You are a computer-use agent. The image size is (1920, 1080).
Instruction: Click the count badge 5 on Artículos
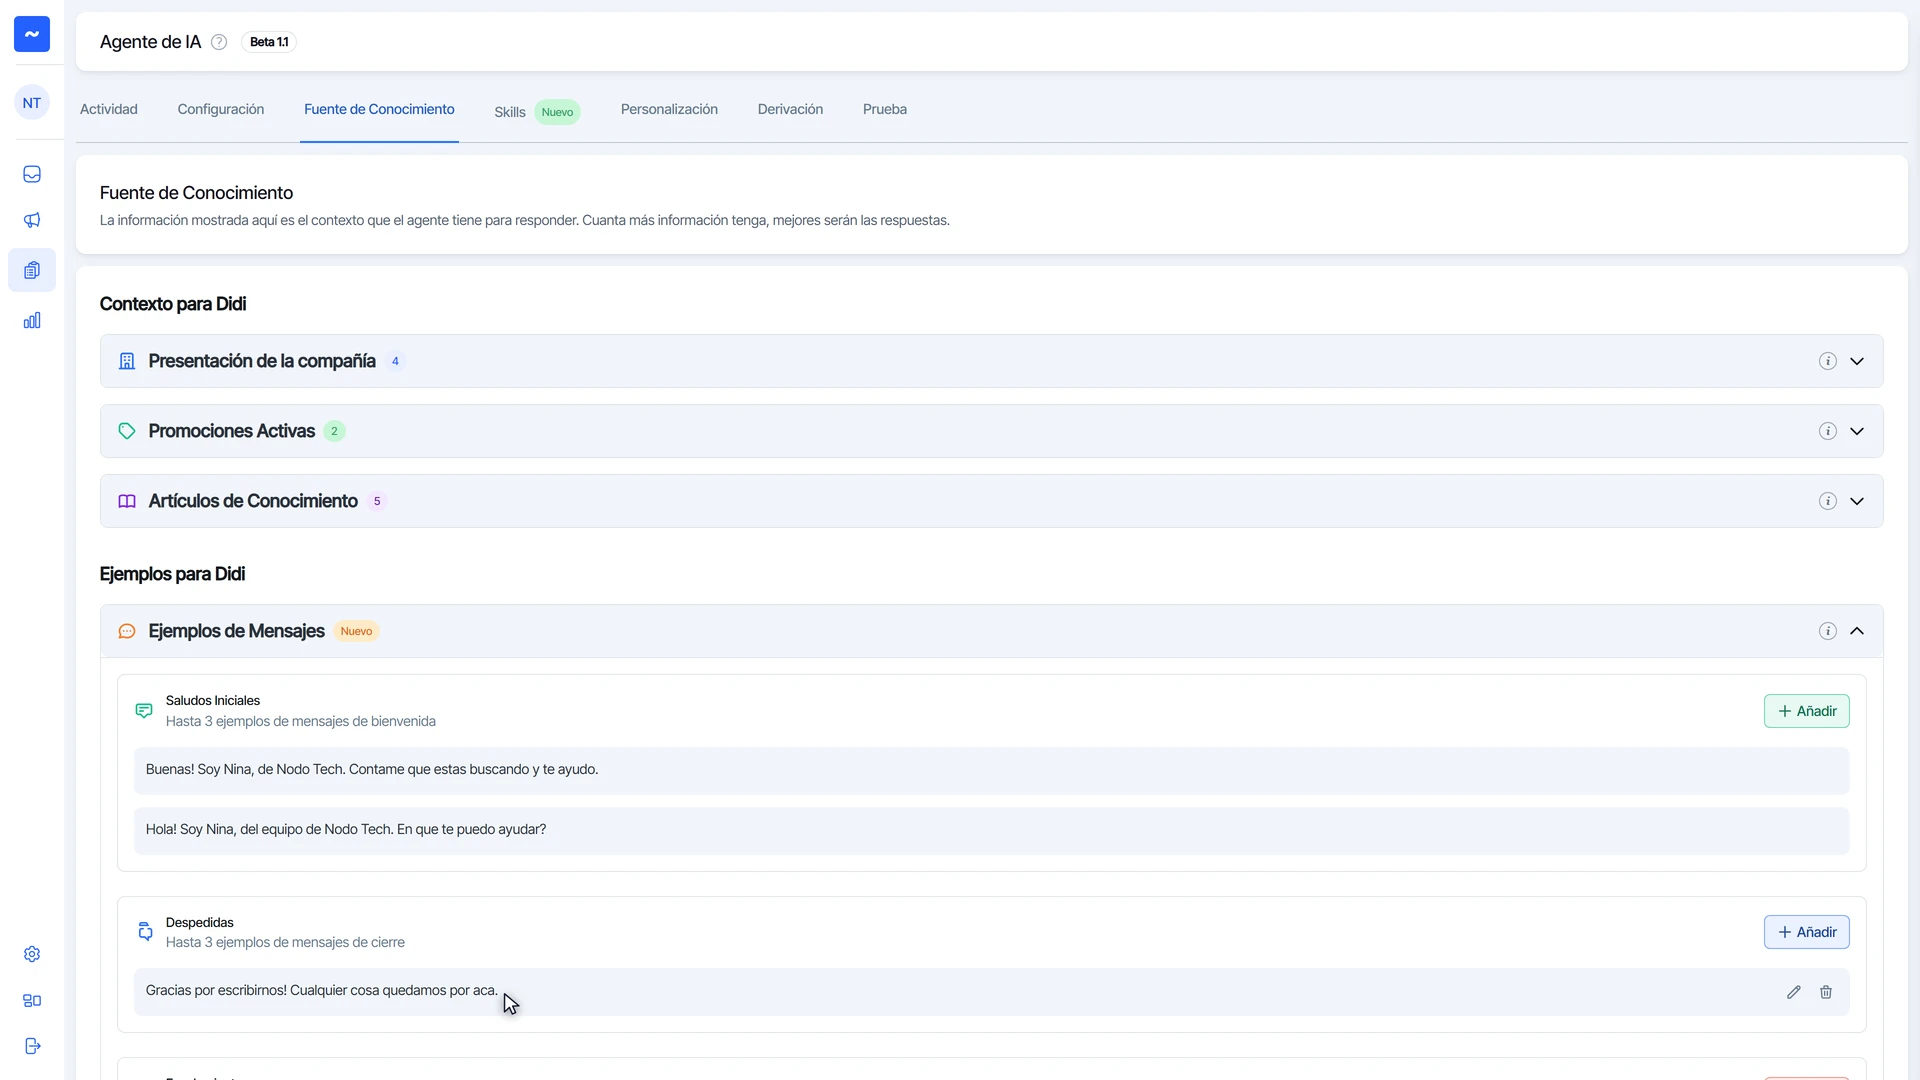[x=377, y=501]
